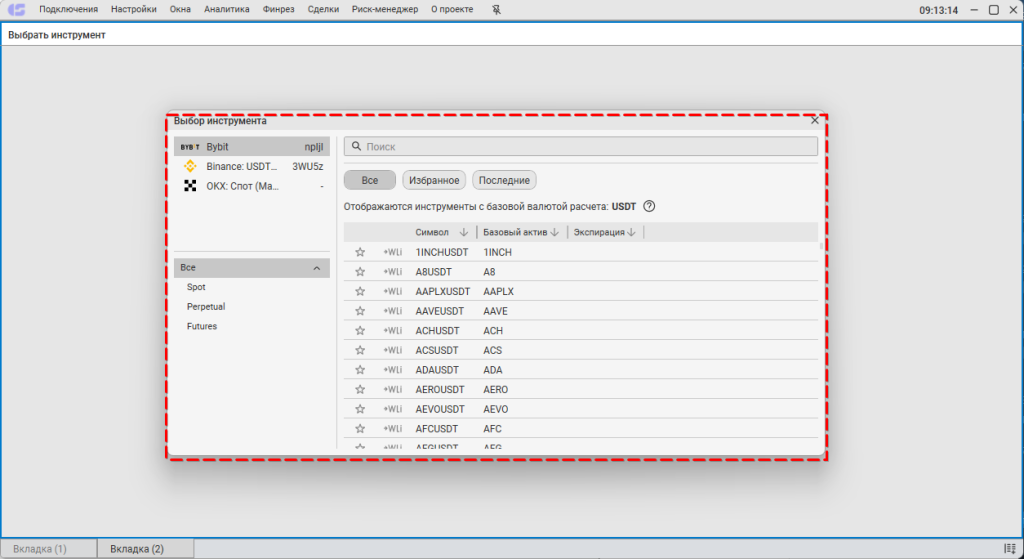This screenshot has width=1024, height=559.
Task: Switch to the Вкладка (1) tab
Action: pyautogui.click(x=47, y=549)
